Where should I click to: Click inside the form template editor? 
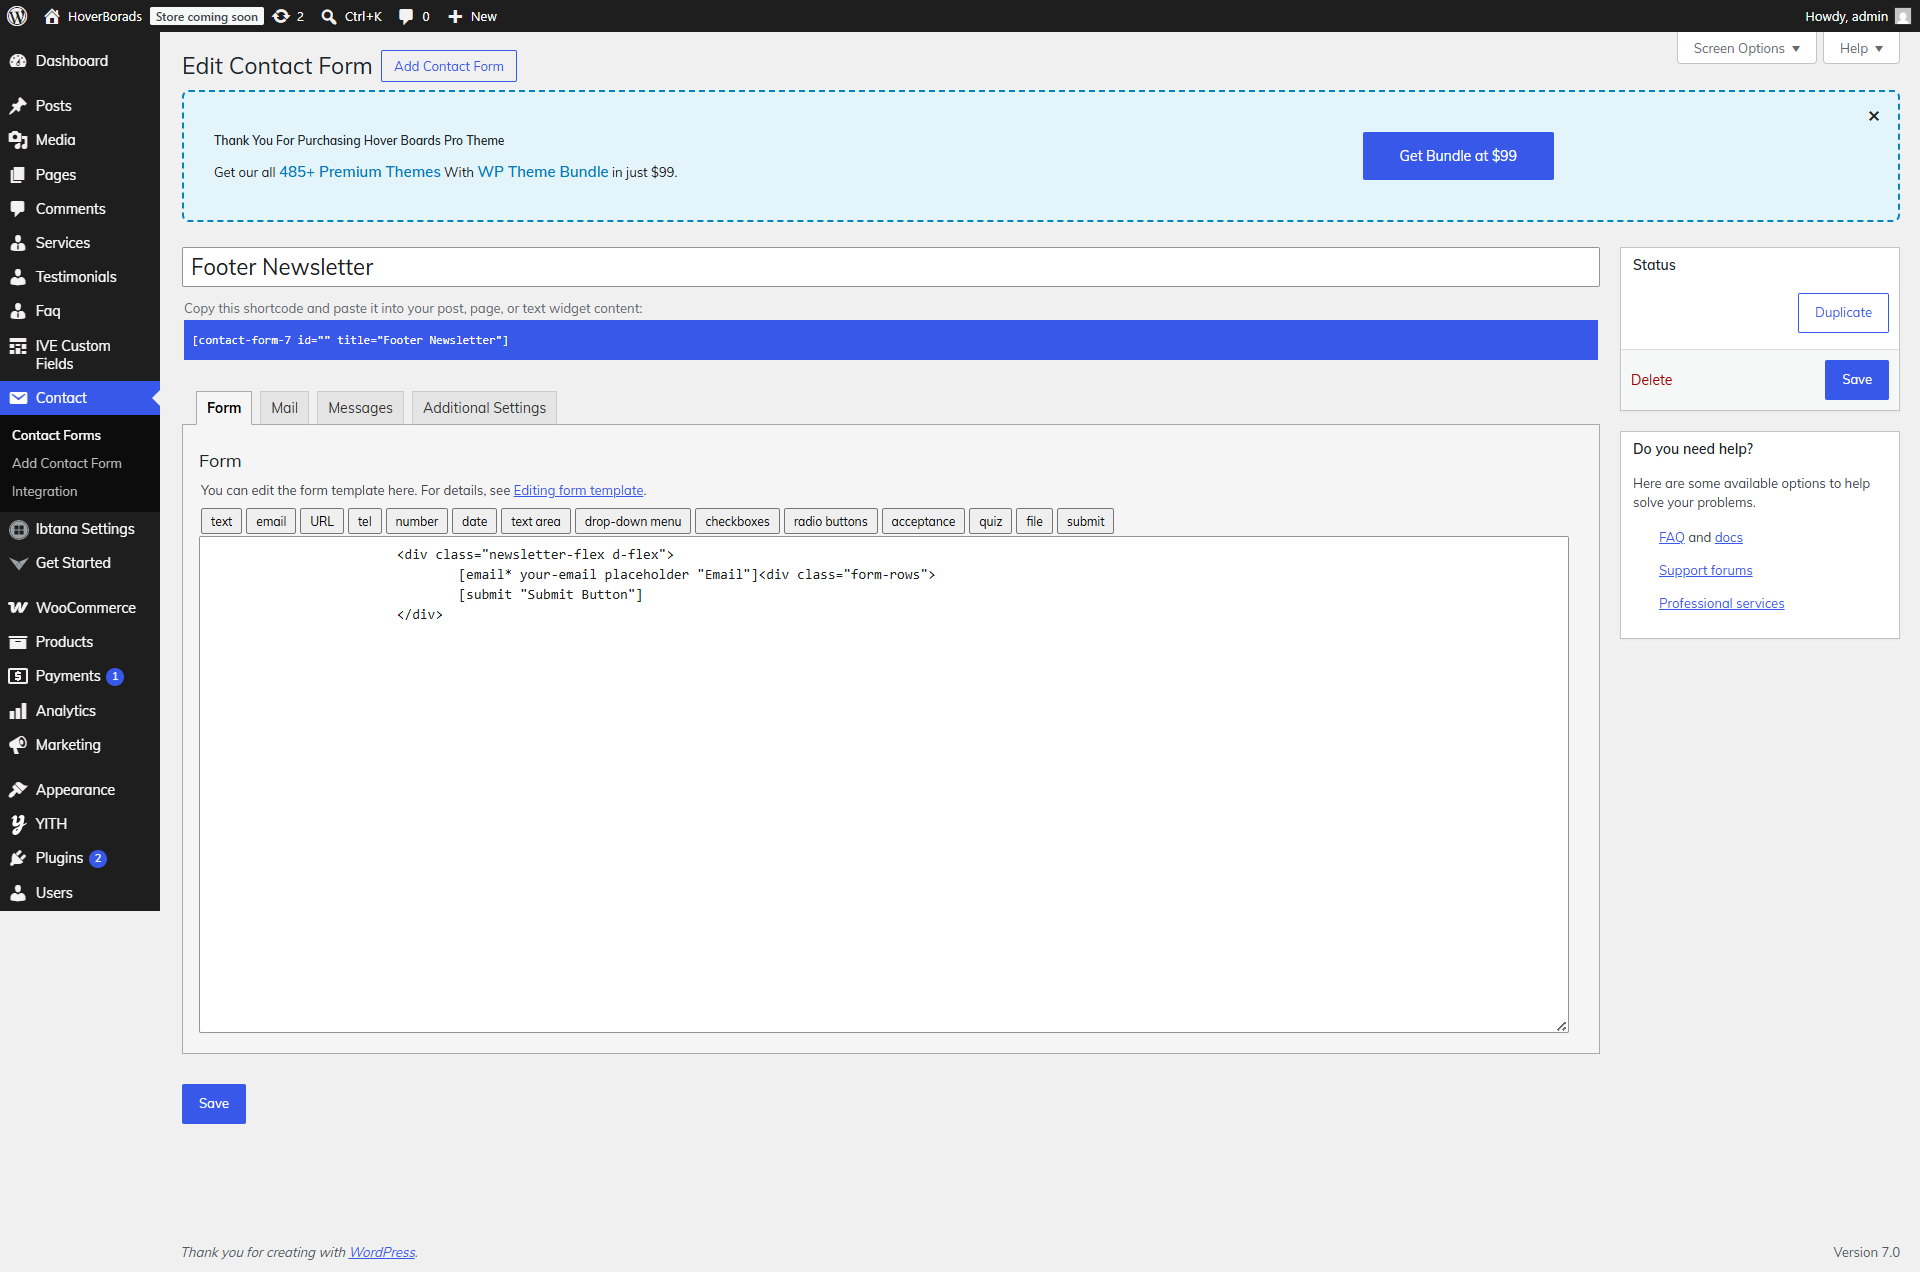pos(884,785)
